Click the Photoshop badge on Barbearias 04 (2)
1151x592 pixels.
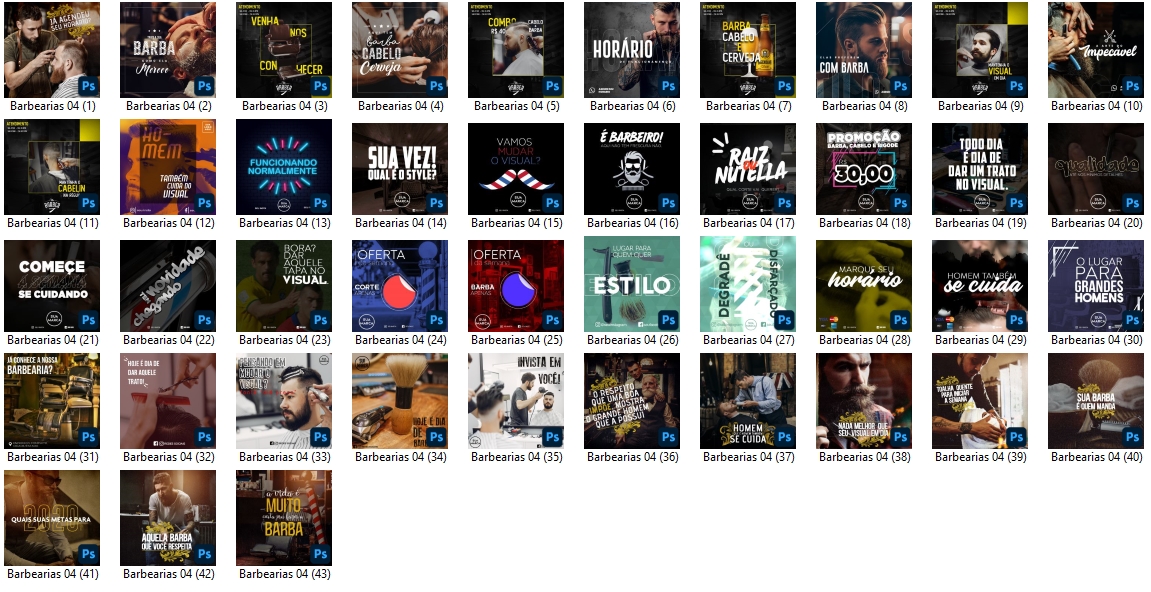tap(204, 86)
